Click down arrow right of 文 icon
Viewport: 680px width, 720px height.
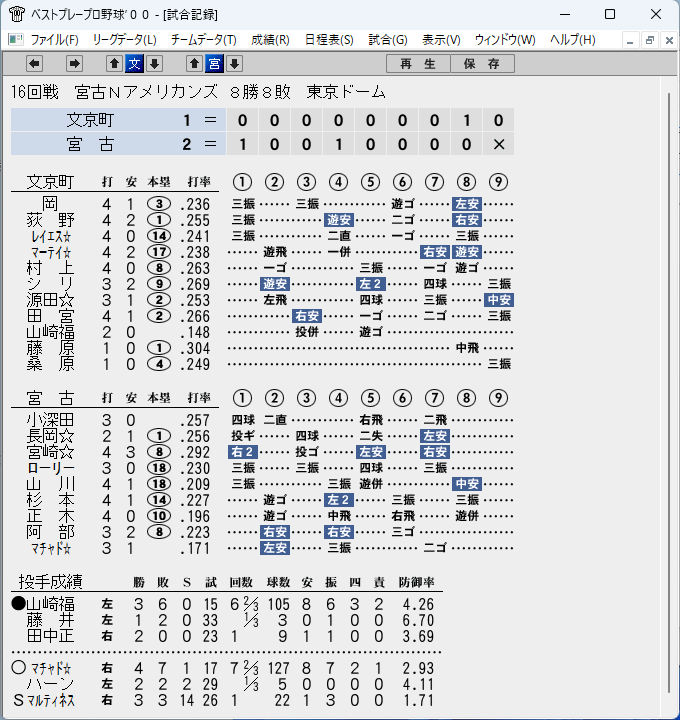pos(155,63)
